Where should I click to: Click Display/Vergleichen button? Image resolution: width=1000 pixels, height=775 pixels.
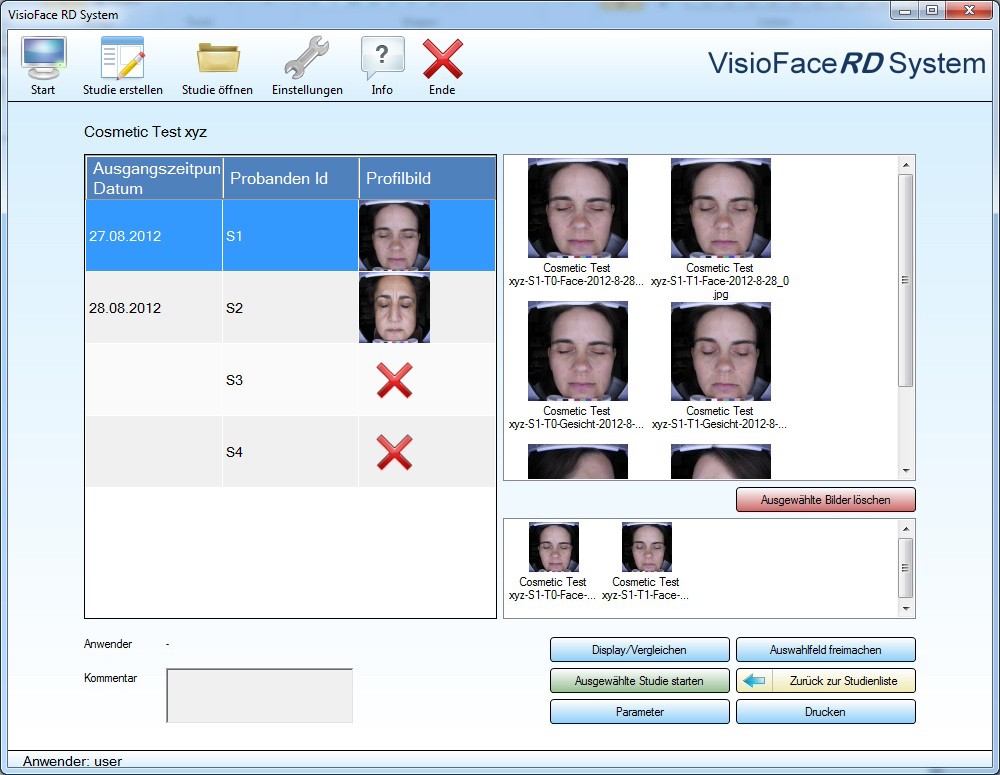coord(640,650)
